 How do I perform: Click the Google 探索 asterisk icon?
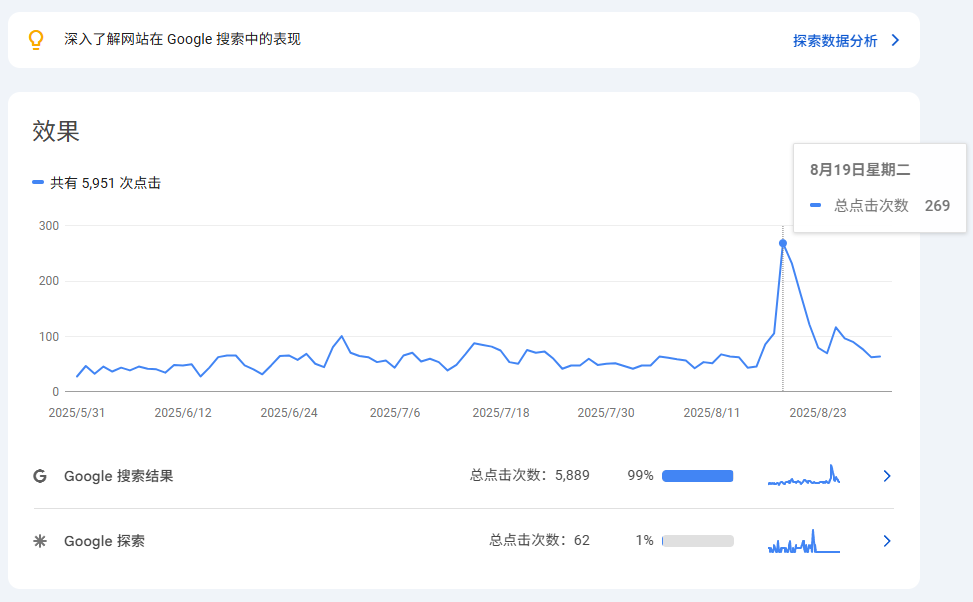(40, 541)
